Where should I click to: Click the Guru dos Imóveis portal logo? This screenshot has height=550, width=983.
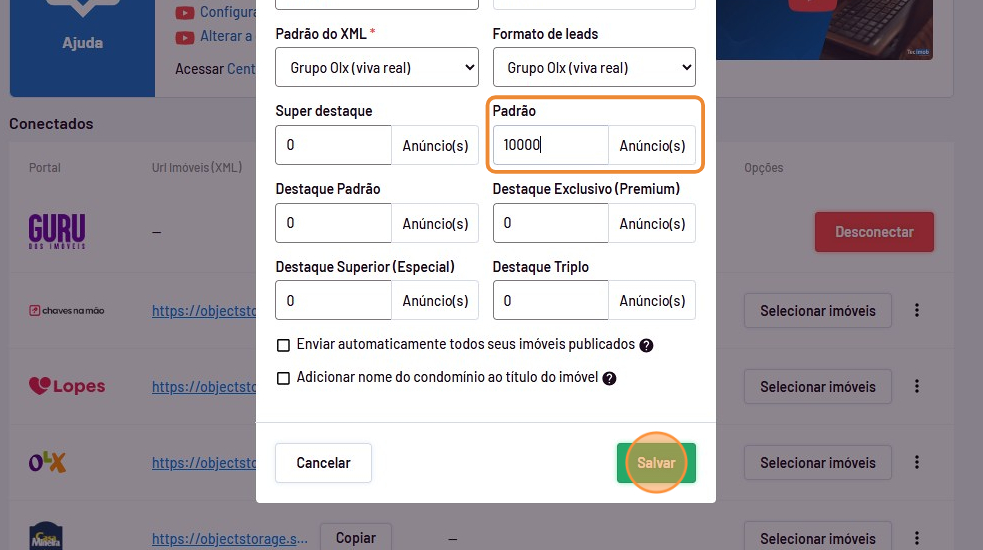point(57,231)
